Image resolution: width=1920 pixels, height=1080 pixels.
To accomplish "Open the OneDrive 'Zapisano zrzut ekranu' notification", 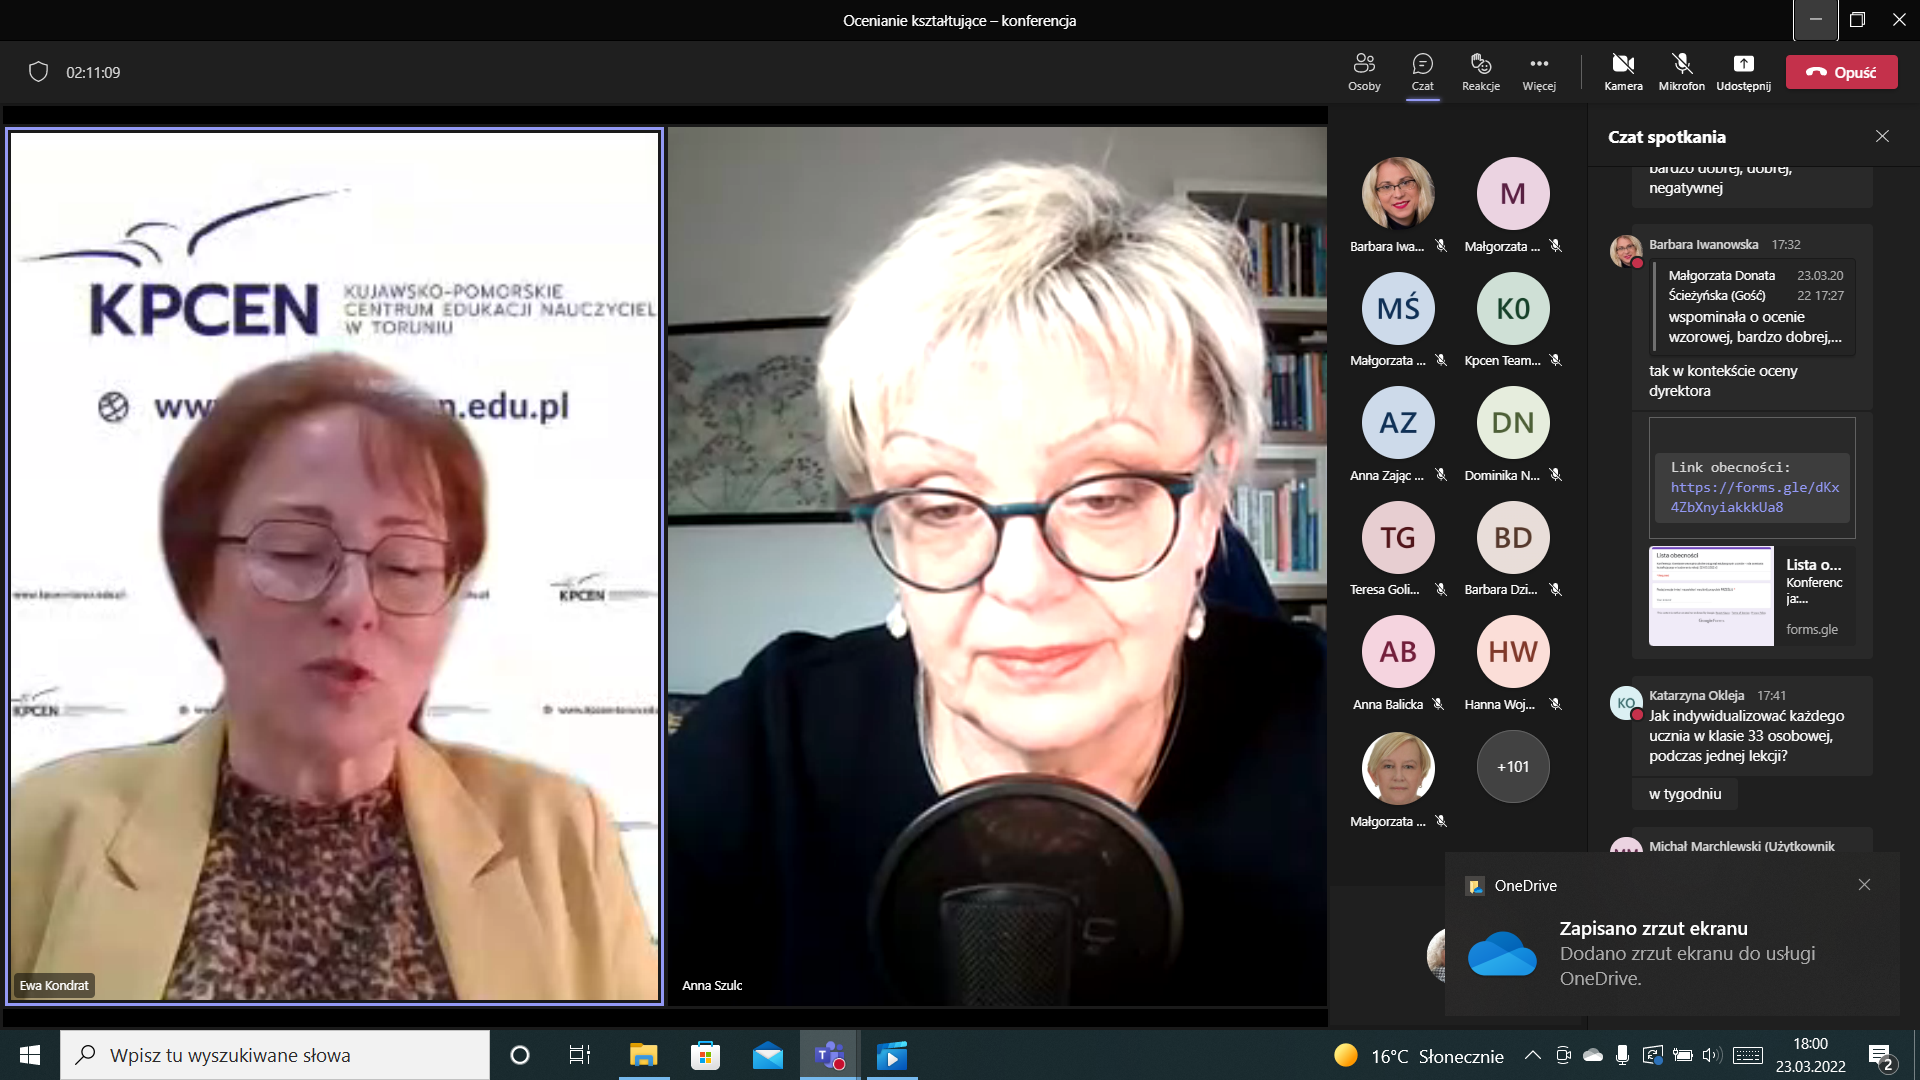I will click(x=1672, y=934).
